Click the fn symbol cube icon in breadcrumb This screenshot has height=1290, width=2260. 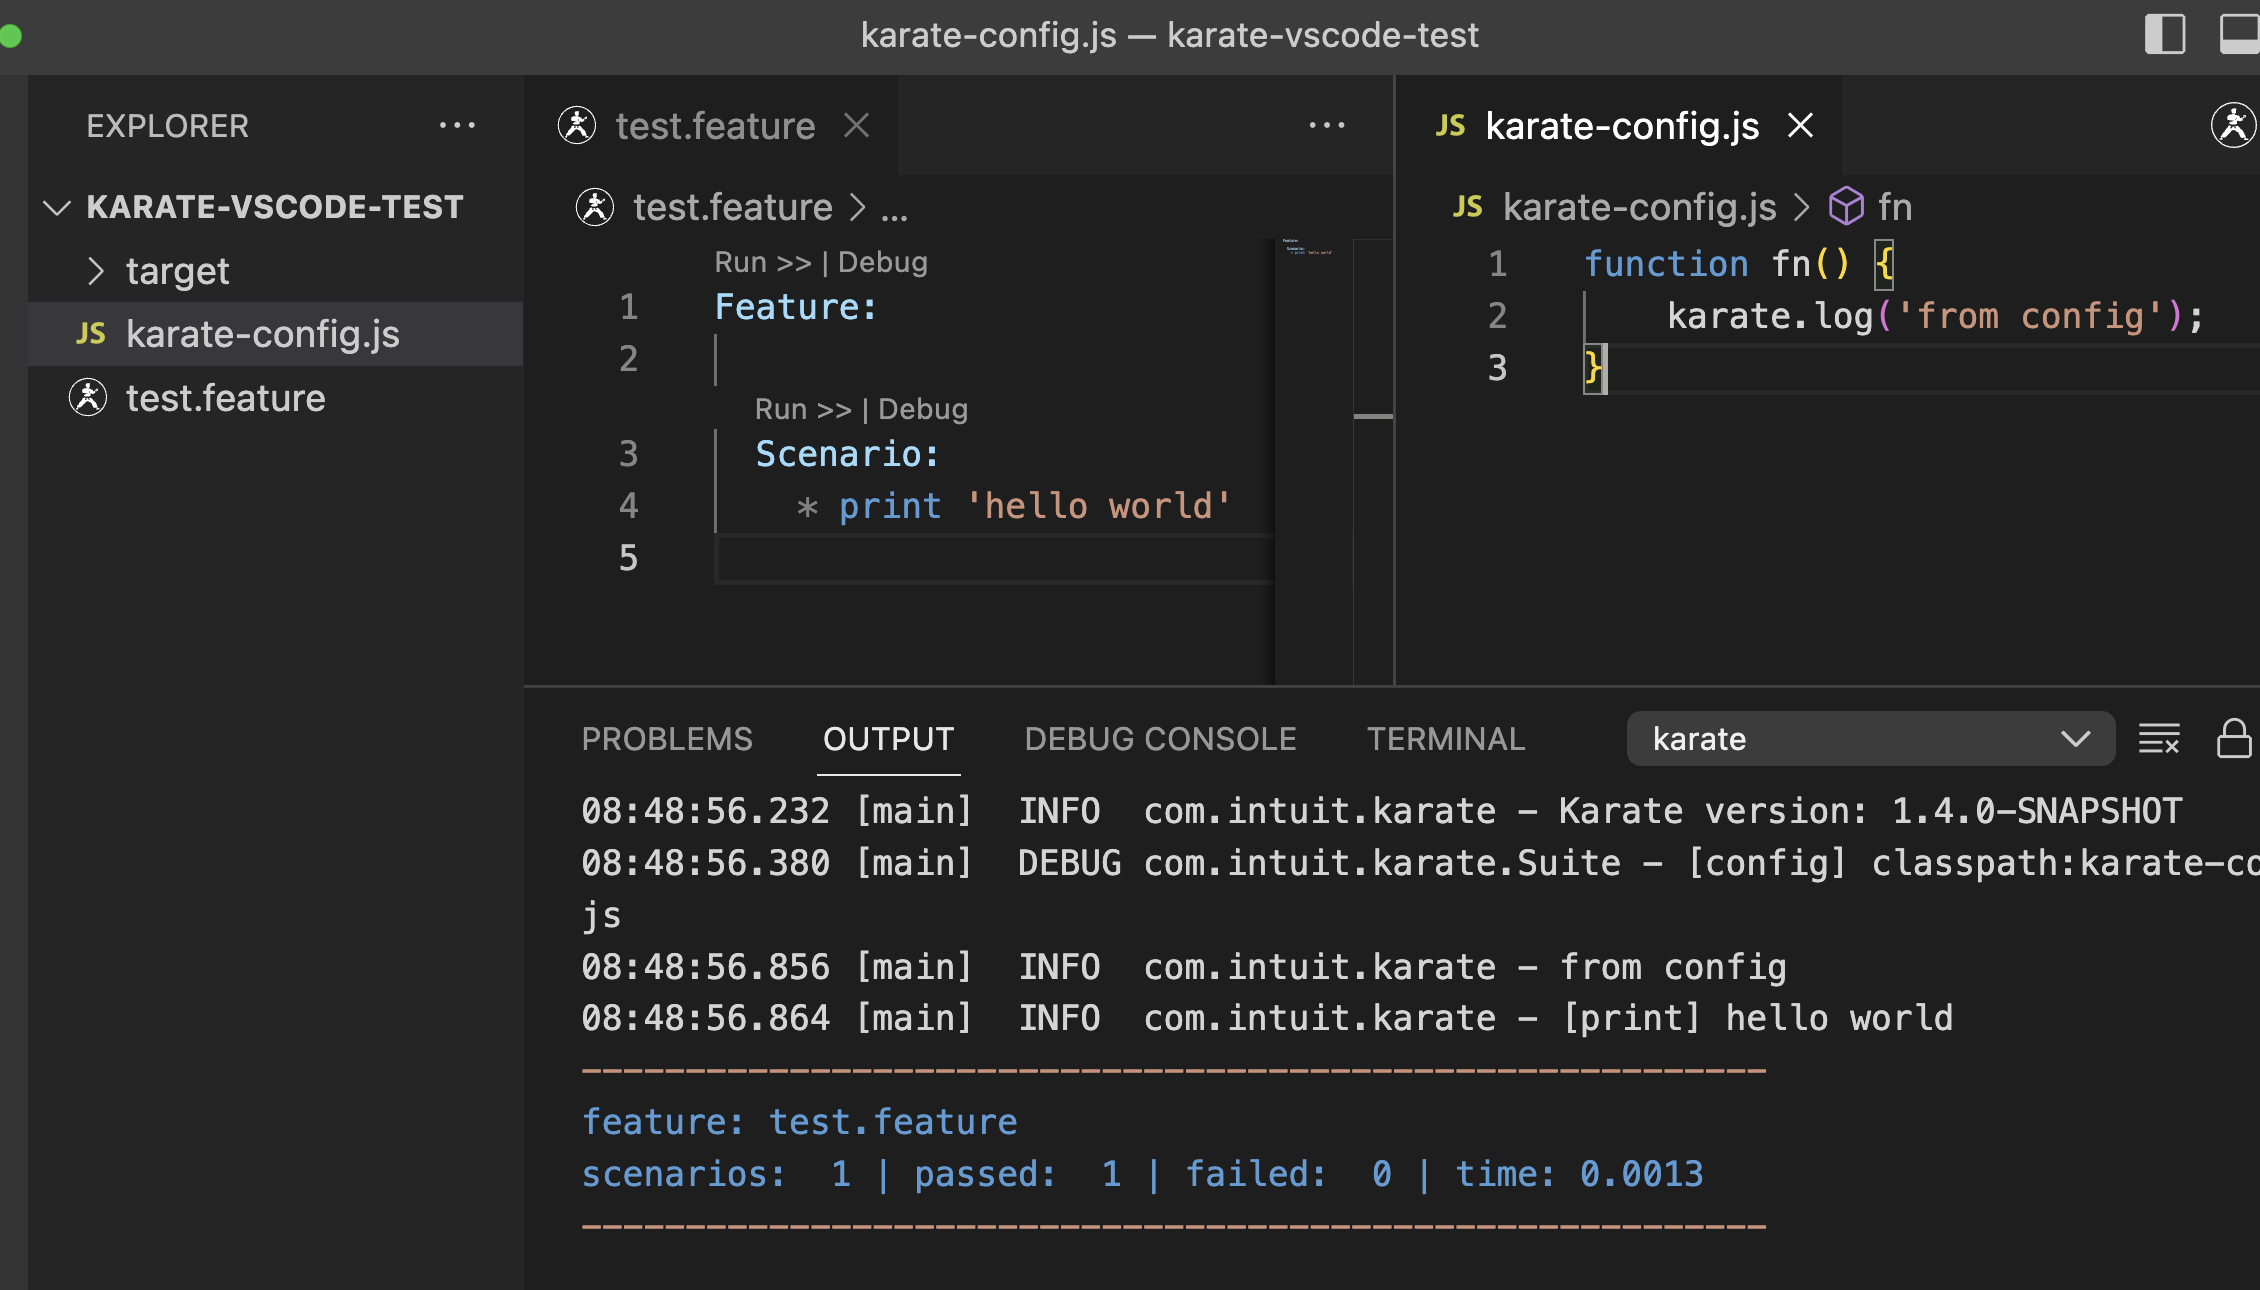pyautogui.click(x=1846, y=207)
